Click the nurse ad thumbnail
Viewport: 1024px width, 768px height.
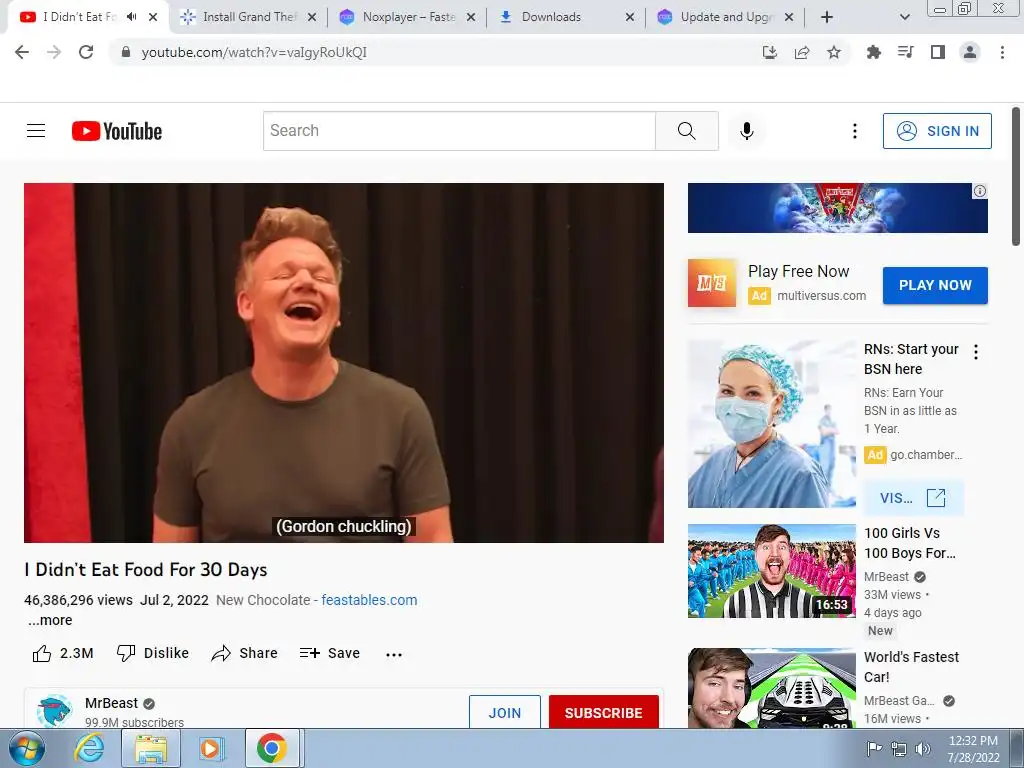pyautogui.click(x=771, y=423)
